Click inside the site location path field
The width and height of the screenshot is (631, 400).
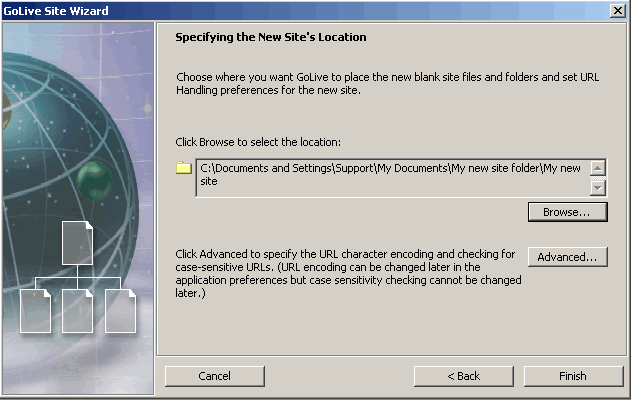point(392,177)
